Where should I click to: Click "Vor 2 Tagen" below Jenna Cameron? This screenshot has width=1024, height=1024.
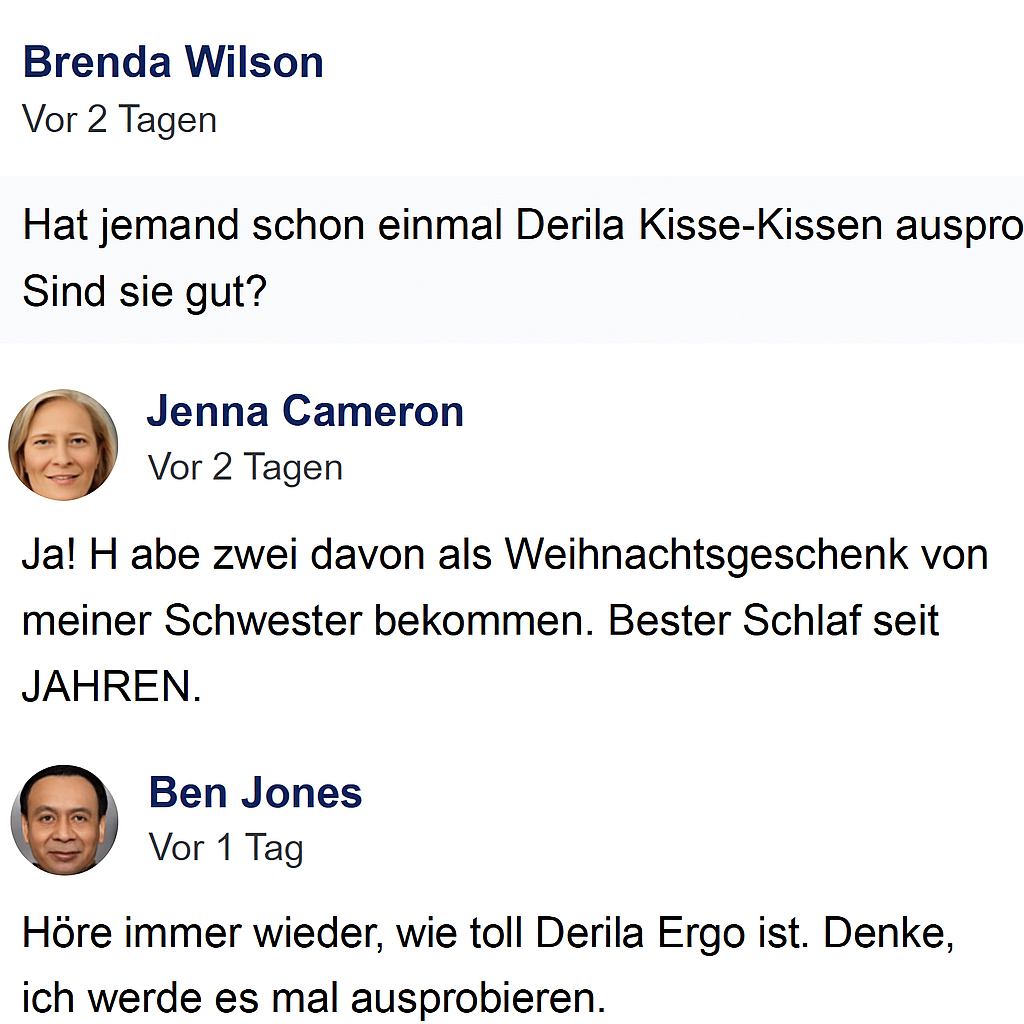click(x=245, y=467)
